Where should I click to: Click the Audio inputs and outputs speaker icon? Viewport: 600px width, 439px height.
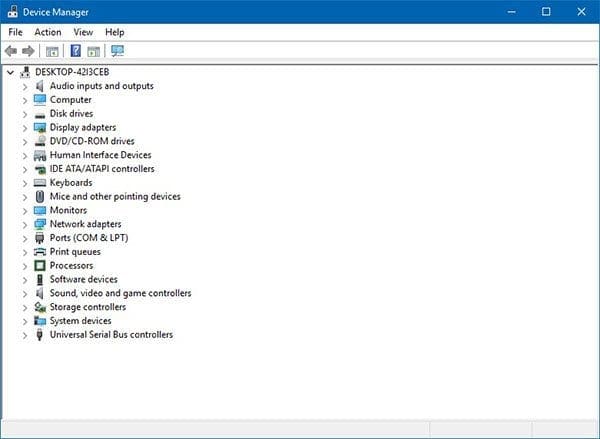[x=40, y=86]
